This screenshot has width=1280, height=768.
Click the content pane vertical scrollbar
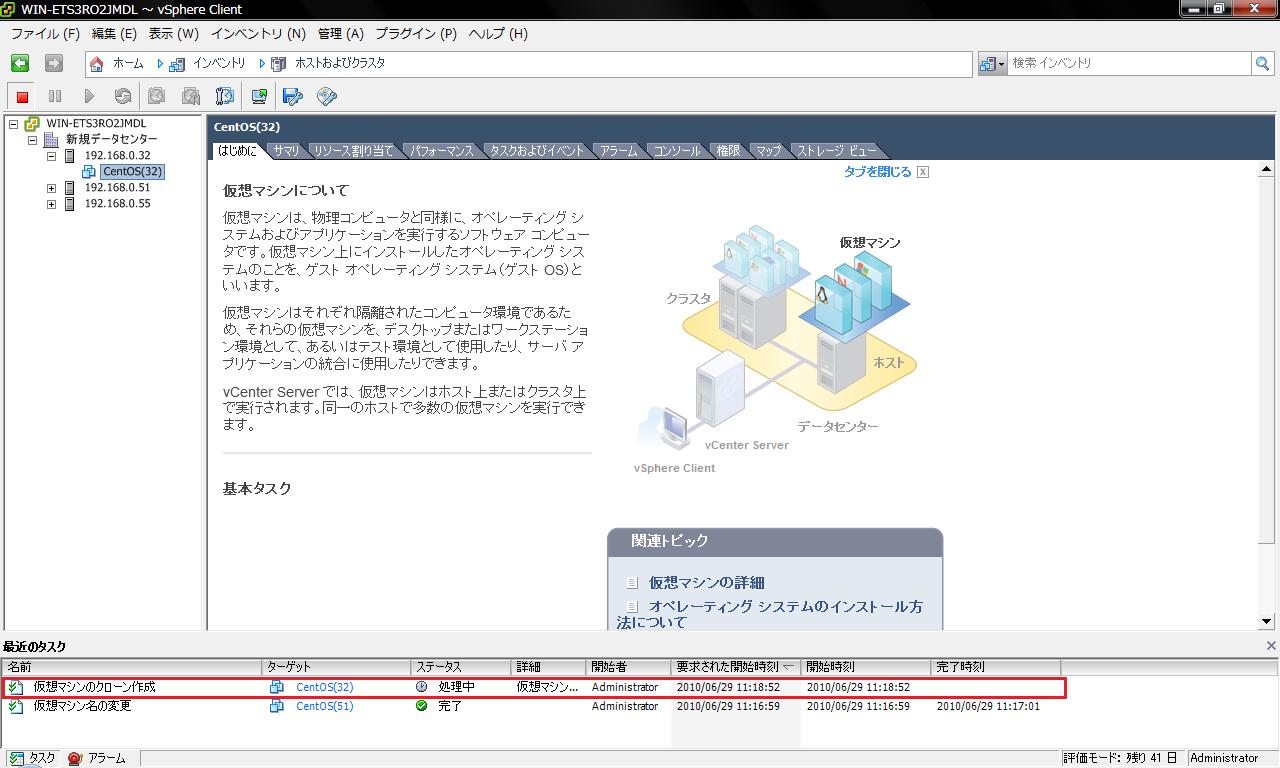(1266, 397)
